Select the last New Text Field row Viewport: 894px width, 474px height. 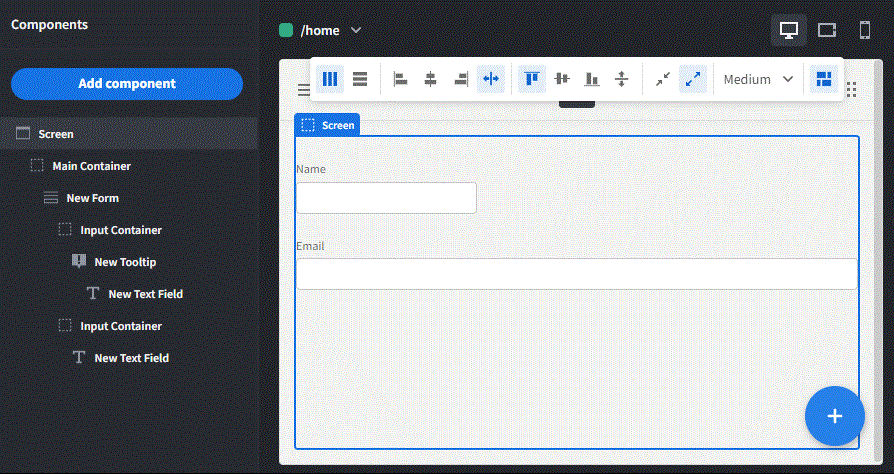(129, 358)
